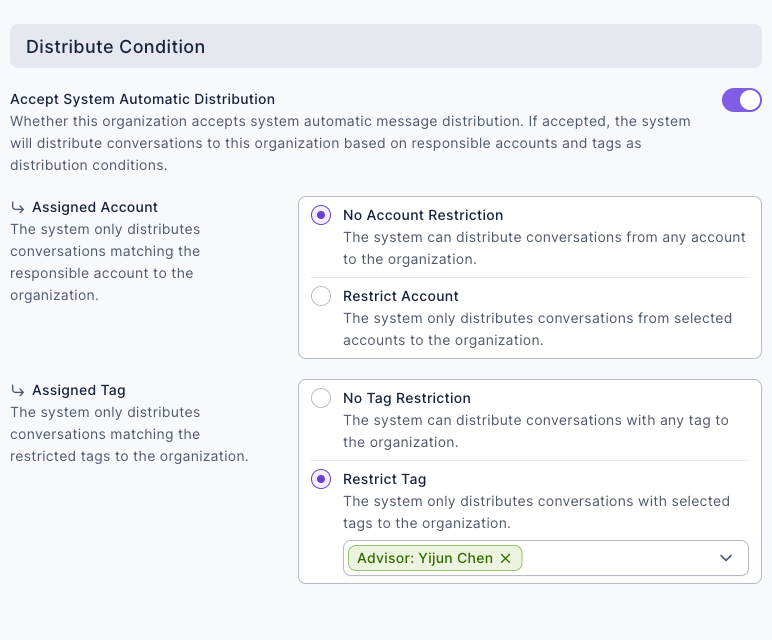
Task: Click description "from any account to the organization"
Action: pyautogui.click(x=545, y=248)
